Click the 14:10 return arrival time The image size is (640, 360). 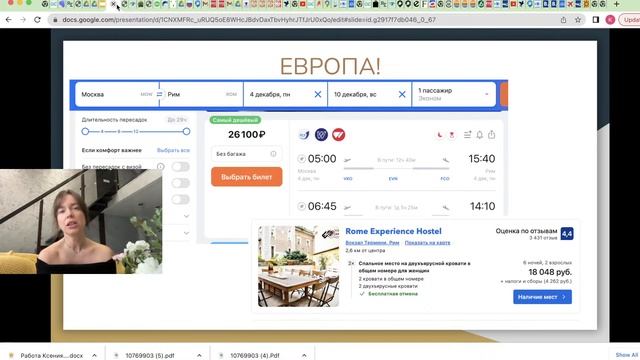482,206
